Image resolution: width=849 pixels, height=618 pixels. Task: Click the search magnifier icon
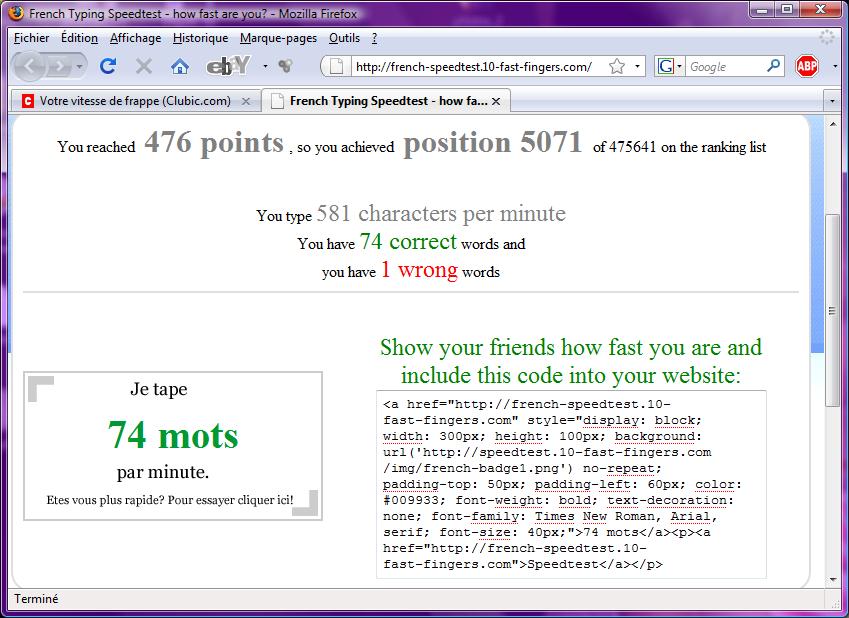[774, 67]
